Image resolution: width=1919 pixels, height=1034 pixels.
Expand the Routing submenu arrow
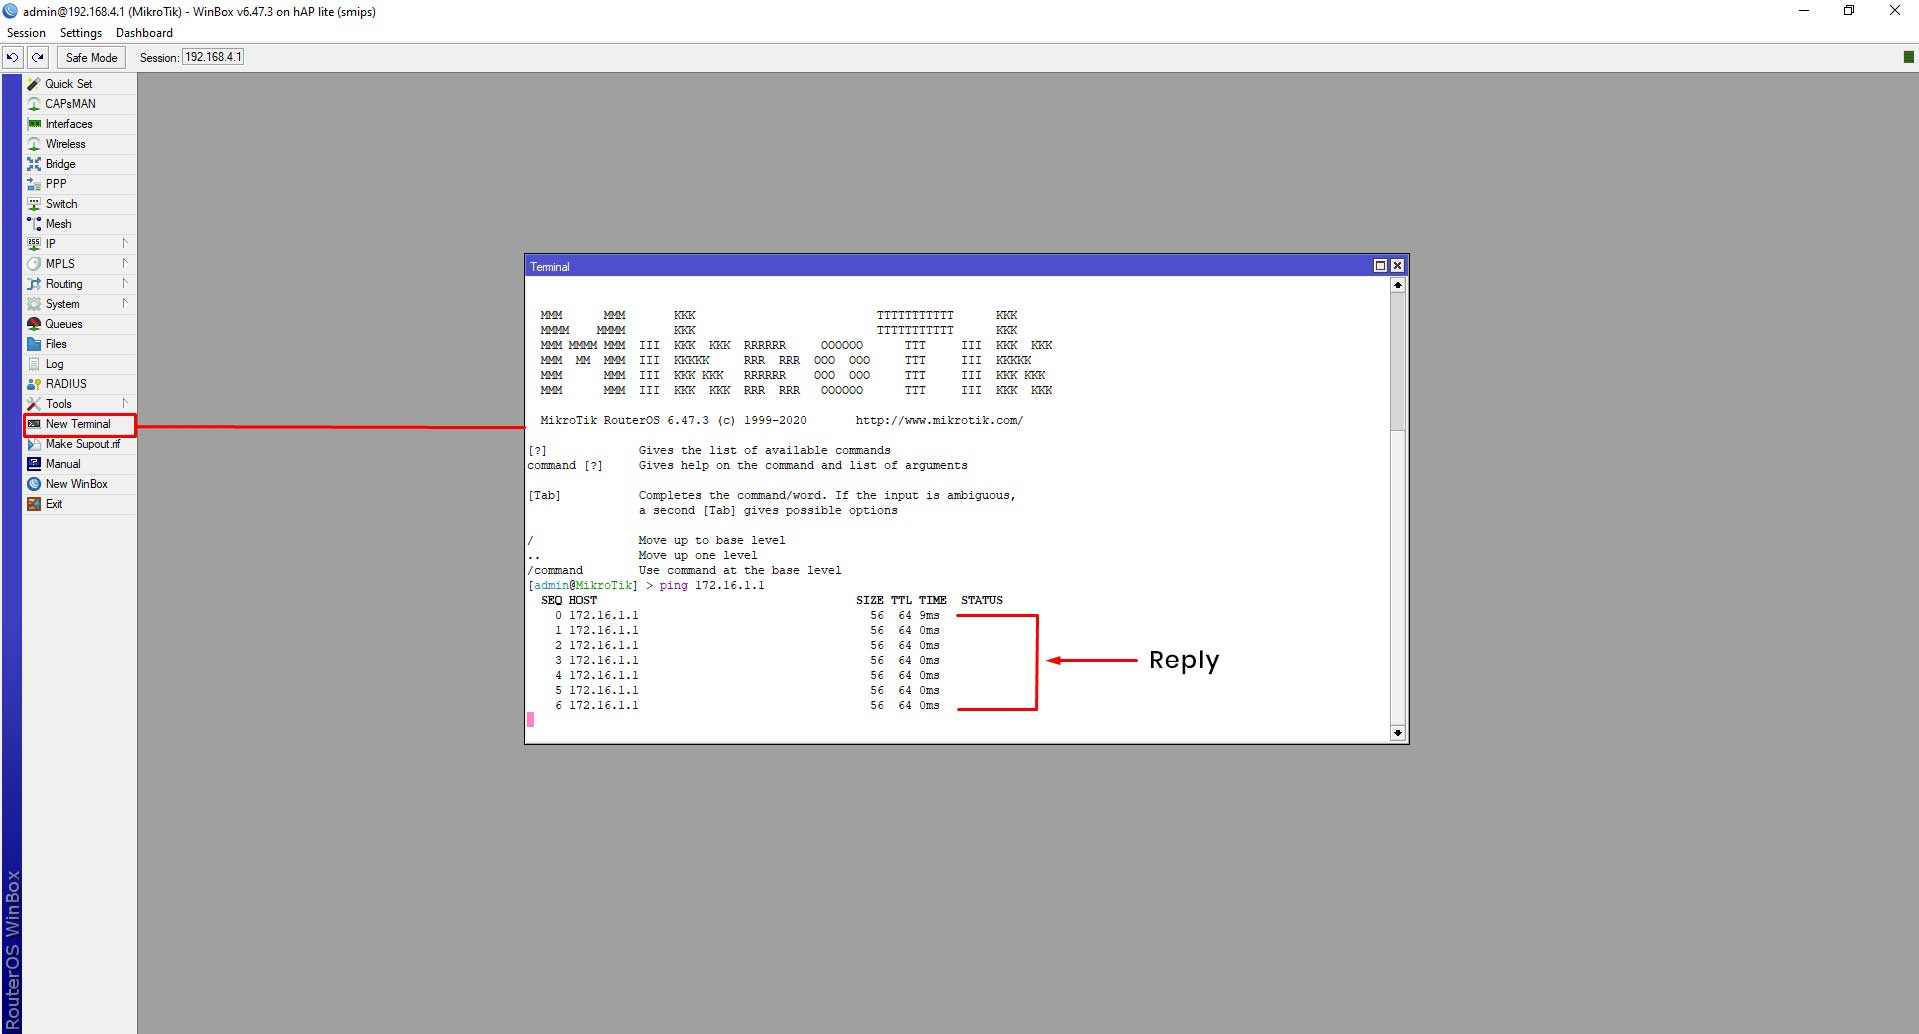pos(125,283)
